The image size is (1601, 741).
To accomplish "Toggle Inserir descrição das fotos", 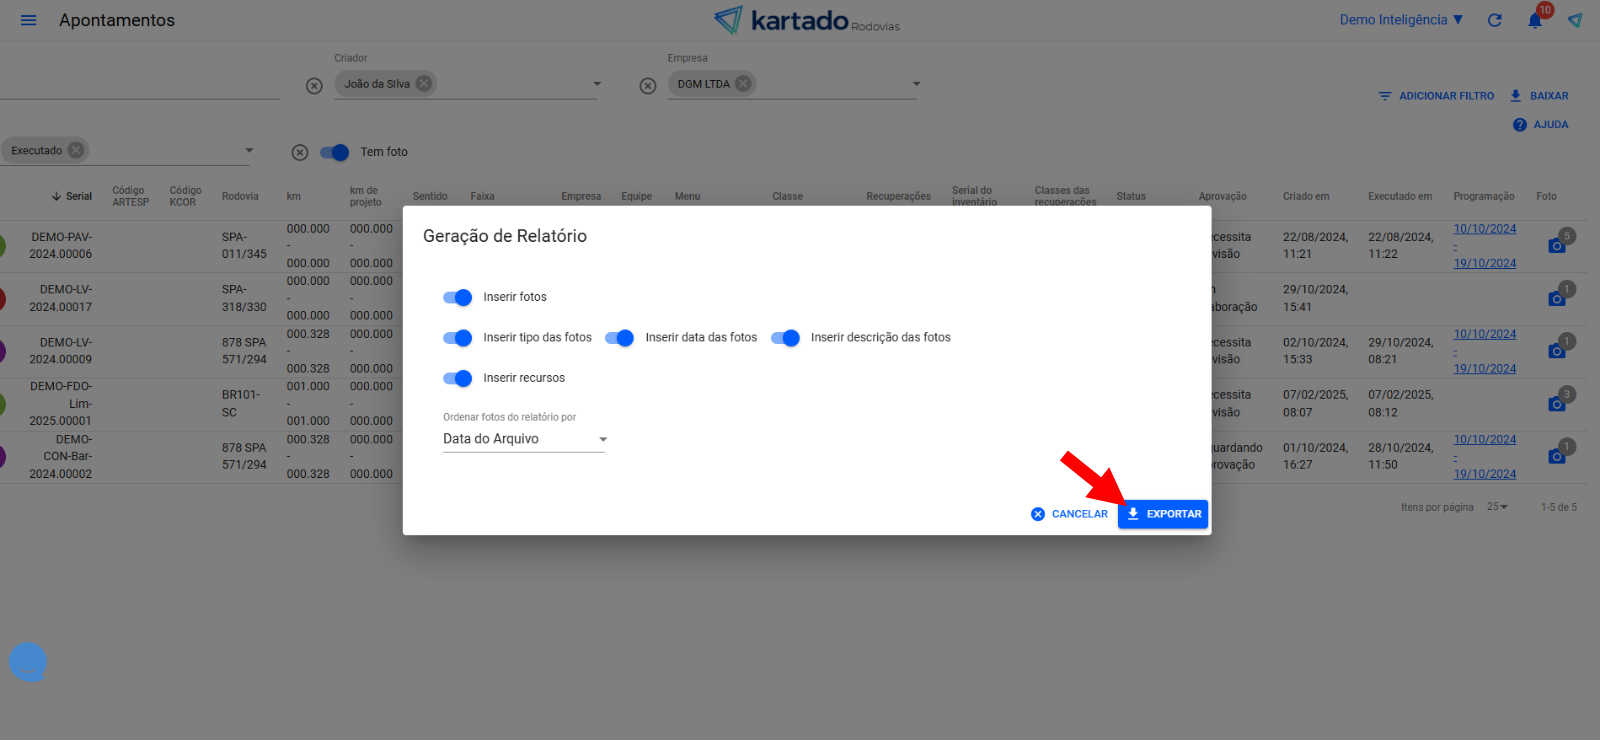I will (x=786, y=338).
